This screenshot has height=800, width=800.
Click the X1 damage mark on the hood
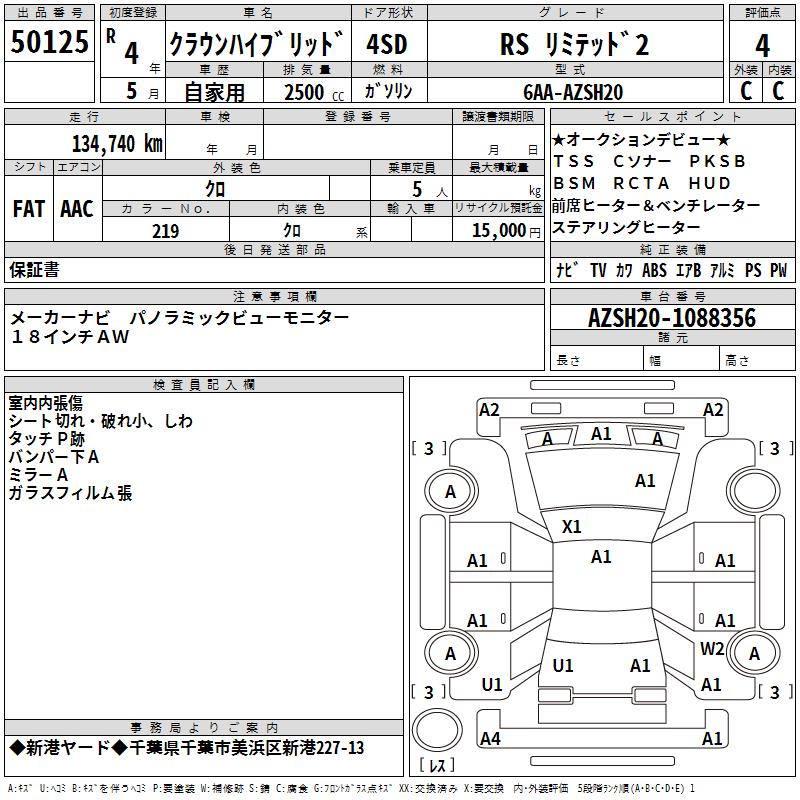(572, 526)
